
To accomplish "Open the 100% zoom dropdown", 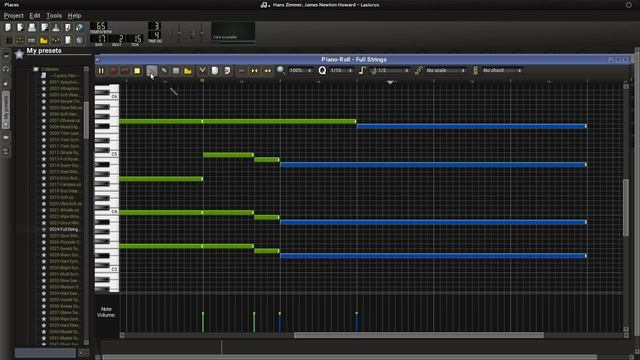I will (301, 71).
